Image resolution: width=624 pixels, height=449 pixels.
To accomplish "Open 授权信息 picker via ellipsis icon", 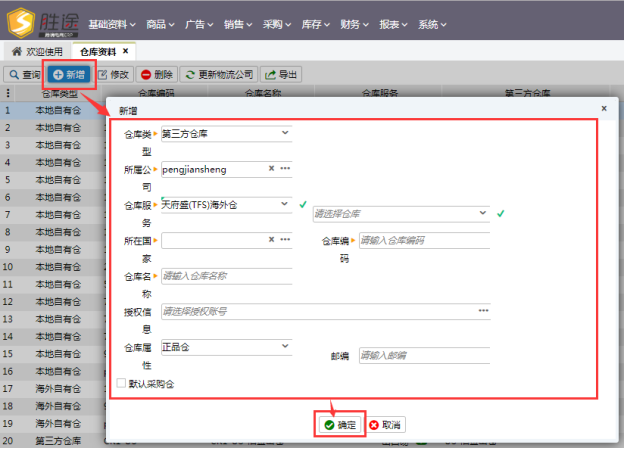I will coord(484,311).
